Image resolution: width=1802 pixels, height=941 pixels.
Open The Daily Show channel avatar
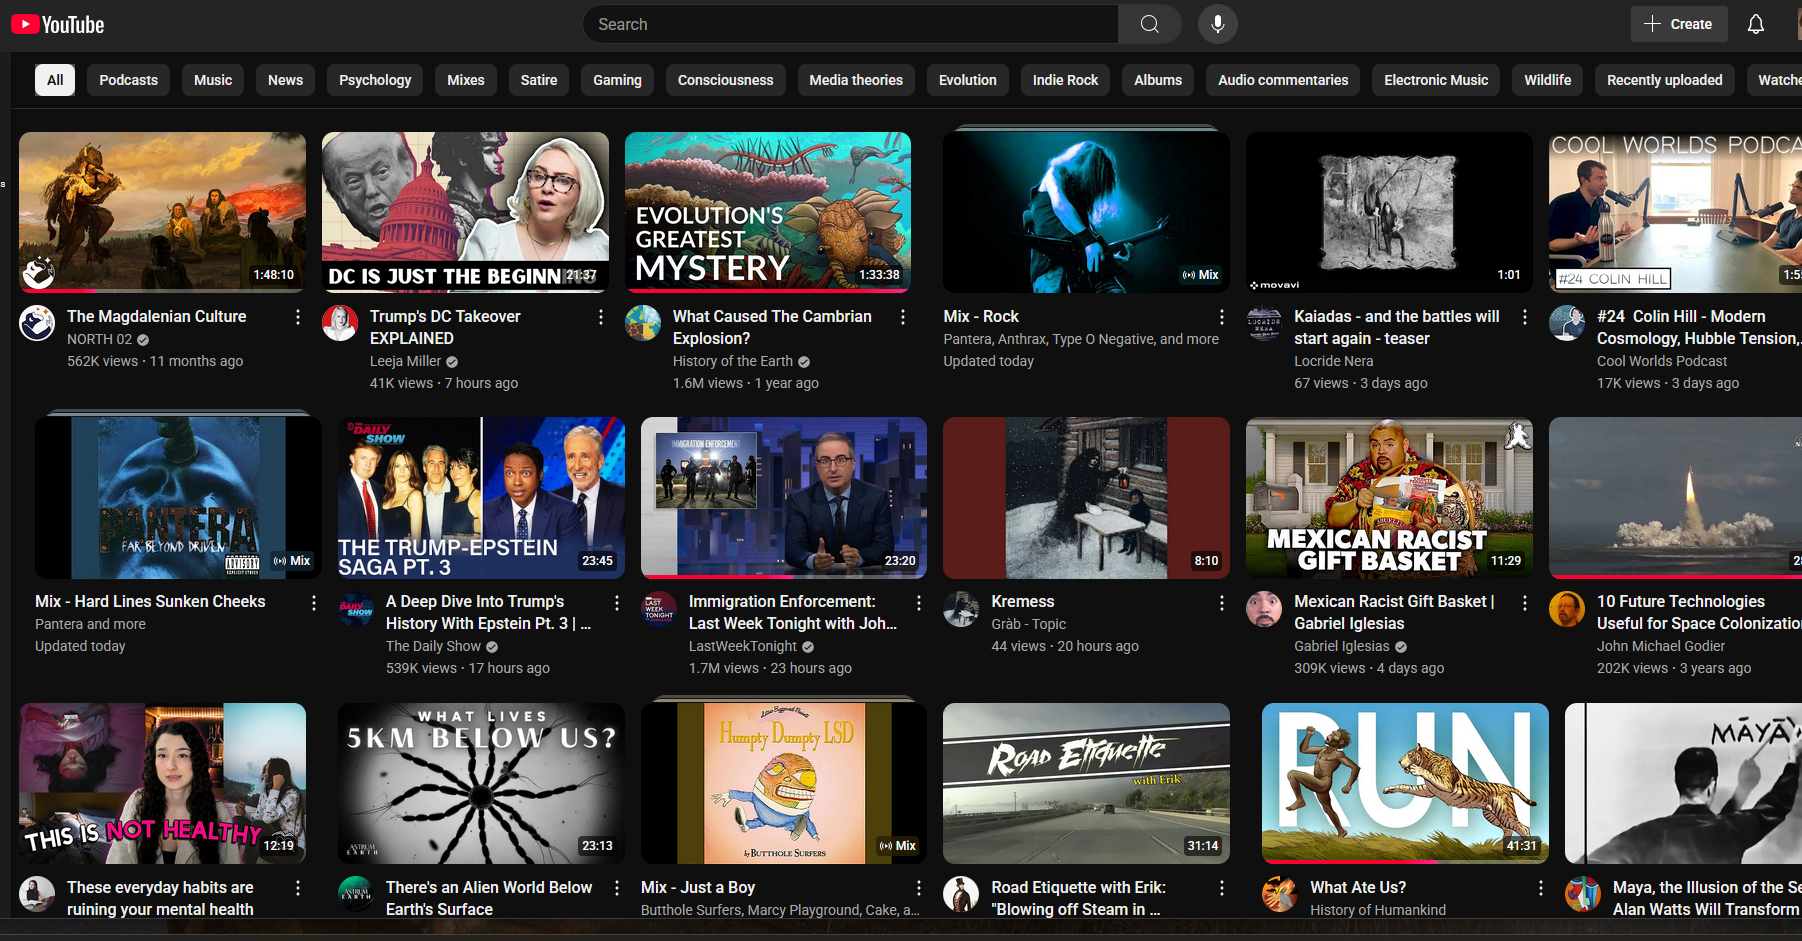[356, 608]
